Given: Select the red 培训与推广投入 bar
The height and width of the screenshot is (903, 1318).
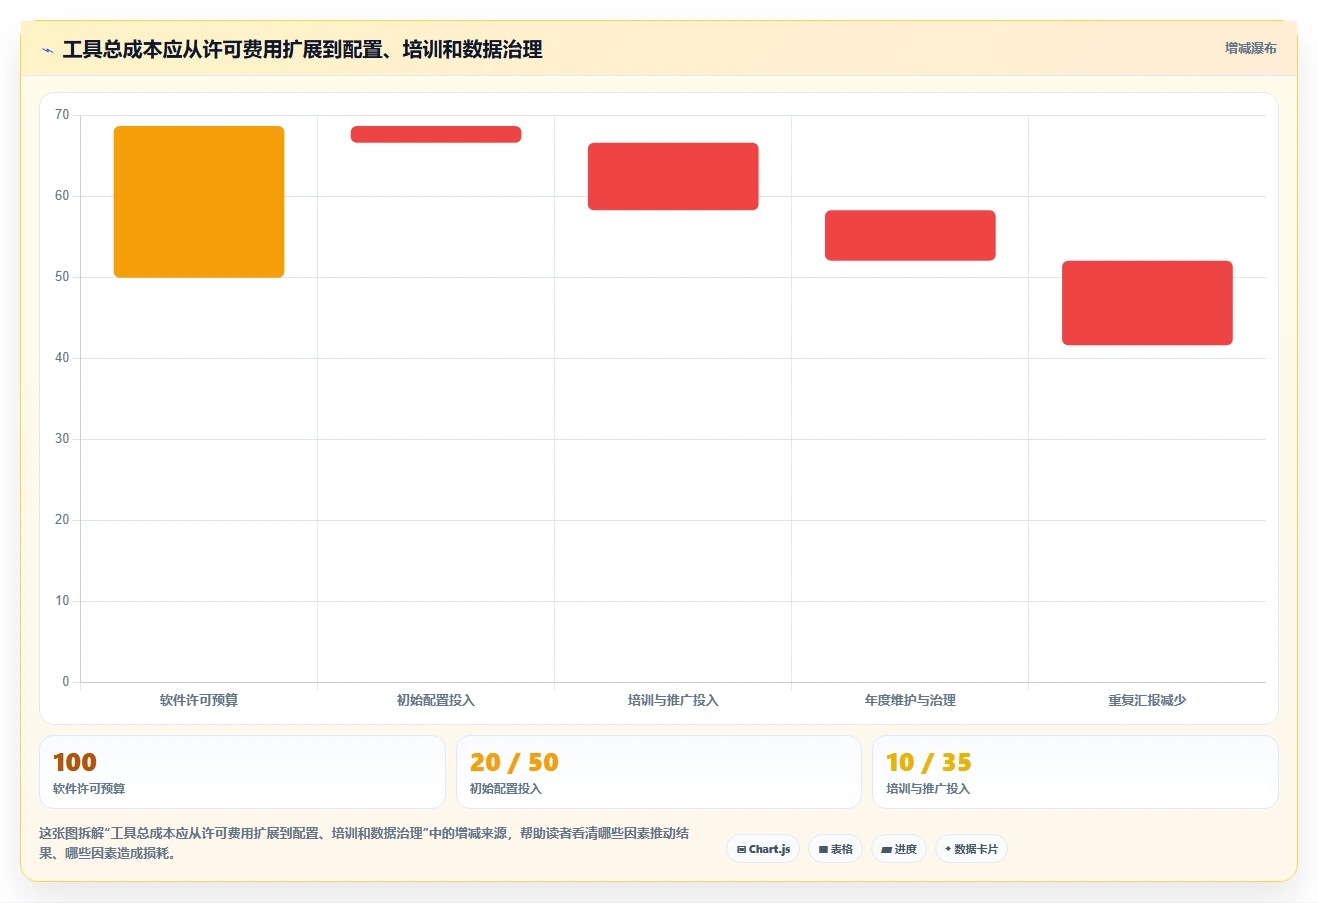Looking at the screenshot, I should 673,176.
